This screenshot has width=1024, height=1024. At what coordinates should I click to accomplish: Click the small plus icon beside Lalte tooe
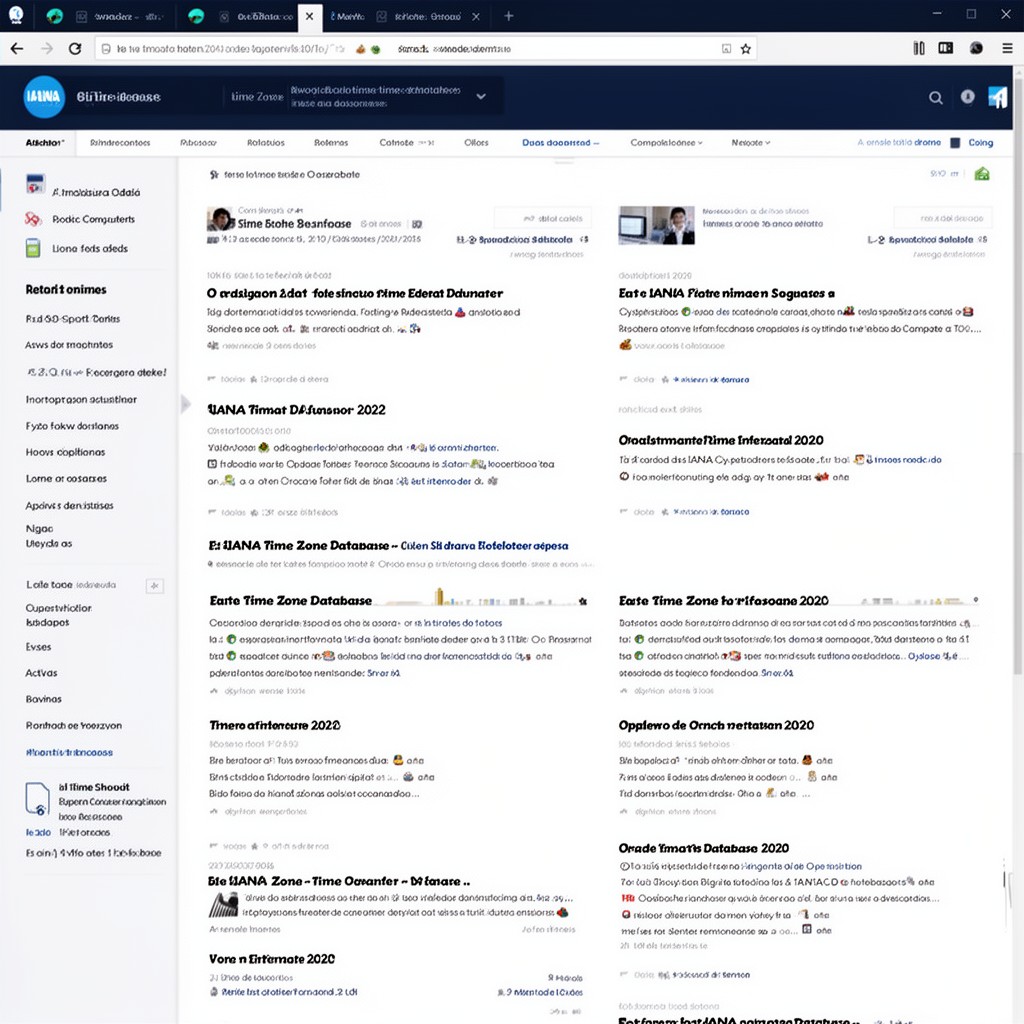[155, 586]
